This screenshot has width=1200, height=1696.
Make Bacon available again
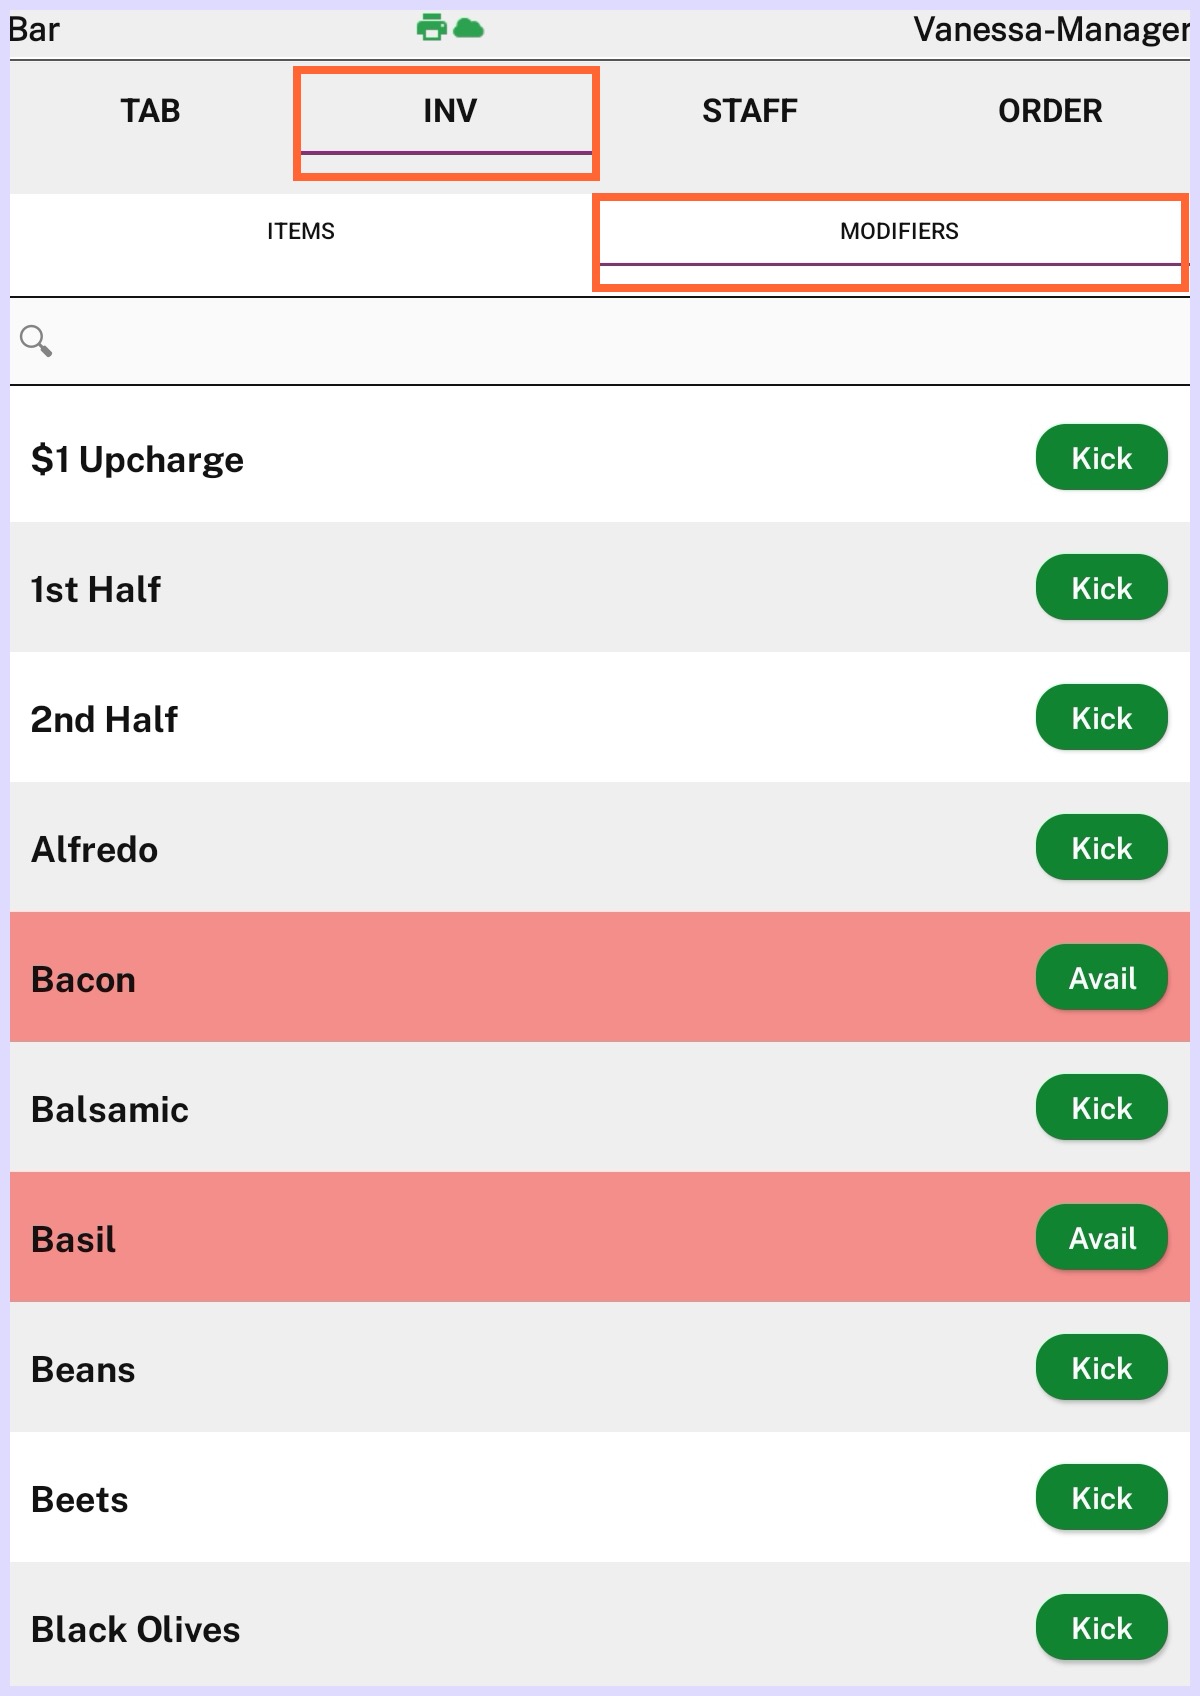click(x=1101, y=978)
